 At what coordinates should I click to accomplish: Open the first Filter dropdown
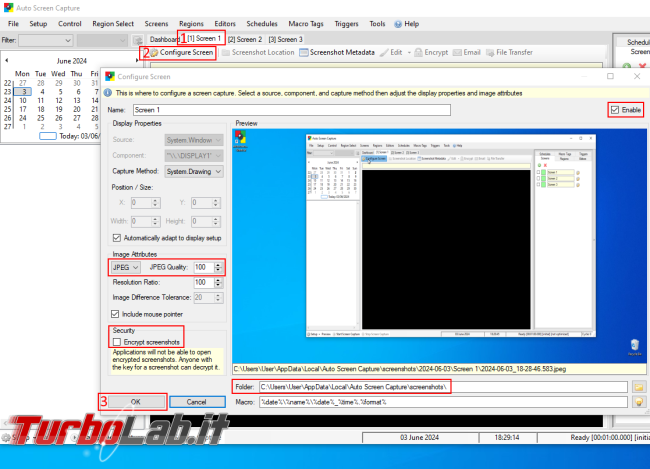(46, 40)
